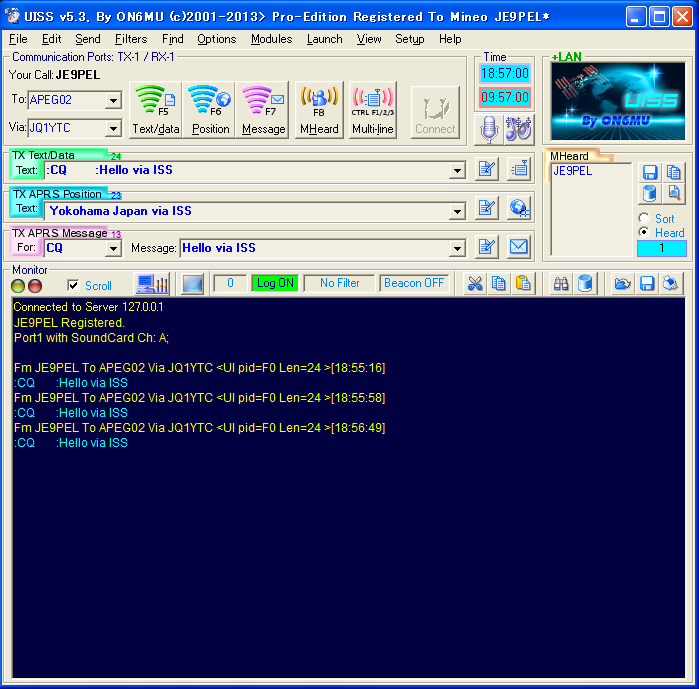This screenshot has height=689, width=699.
Task: Send APRS Position with the F6 button
Action: point(210,110)
